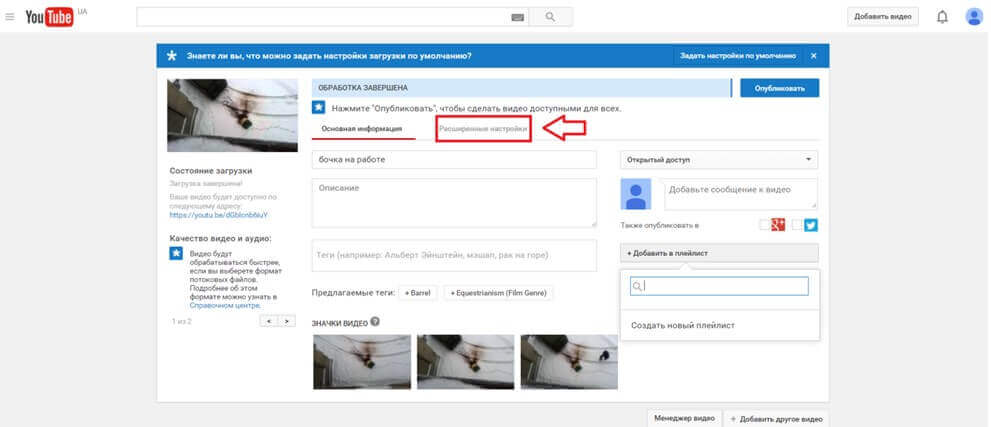Open the notifications bell
This screenshot has height=427, width=991.
click(x=942, y=17)
